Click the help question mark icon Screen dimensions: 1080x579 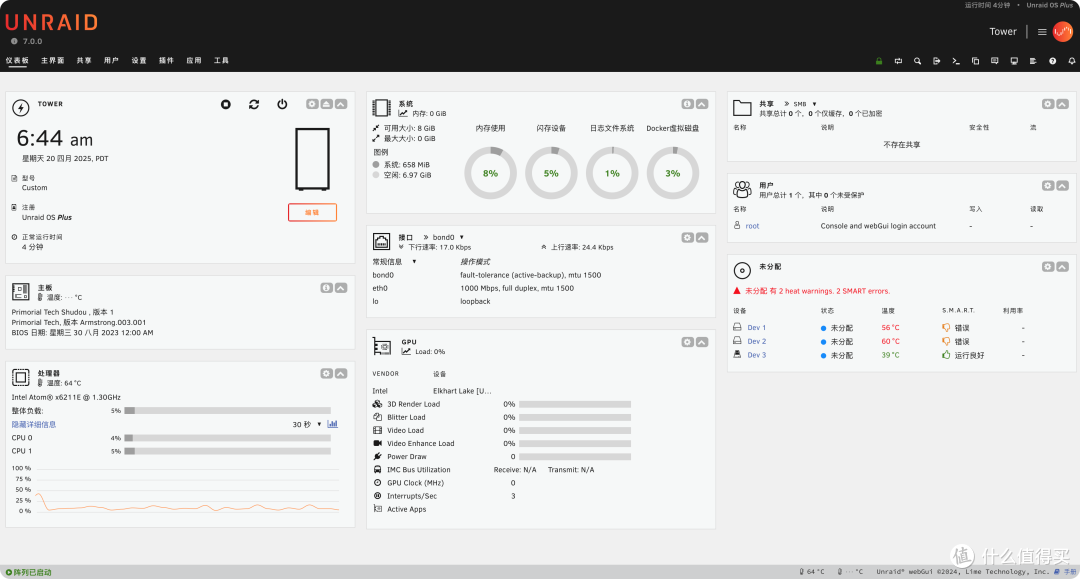[1052, 61]
